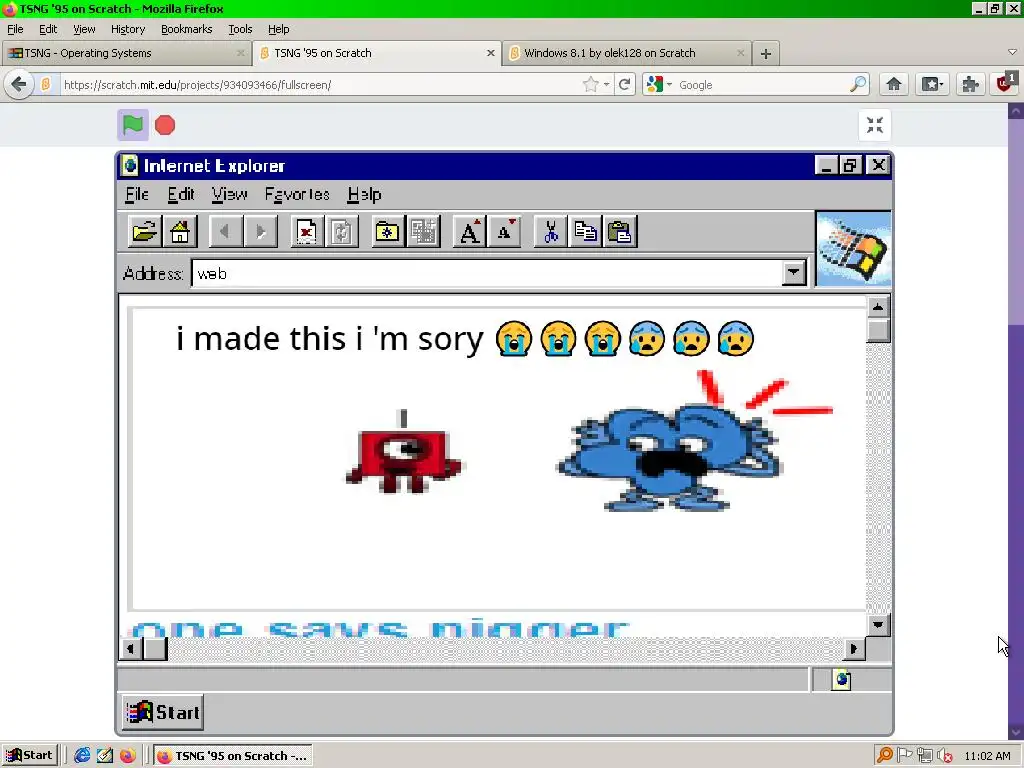Open Firefox's Bookmarks menu
The height and width of the screenshot is (768, 1024).
187,29
